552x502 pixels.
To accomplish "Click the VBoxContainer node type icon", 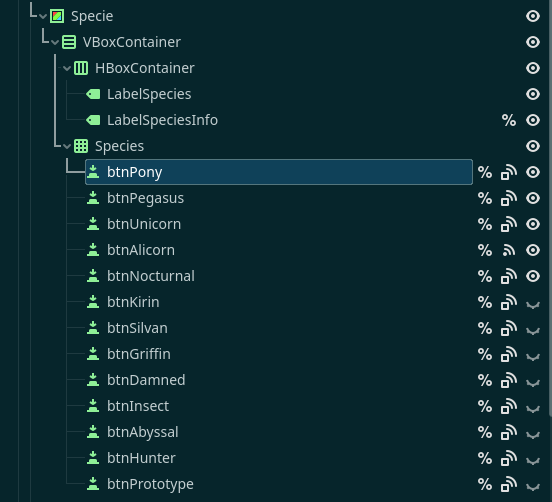I will coord(69,42).
